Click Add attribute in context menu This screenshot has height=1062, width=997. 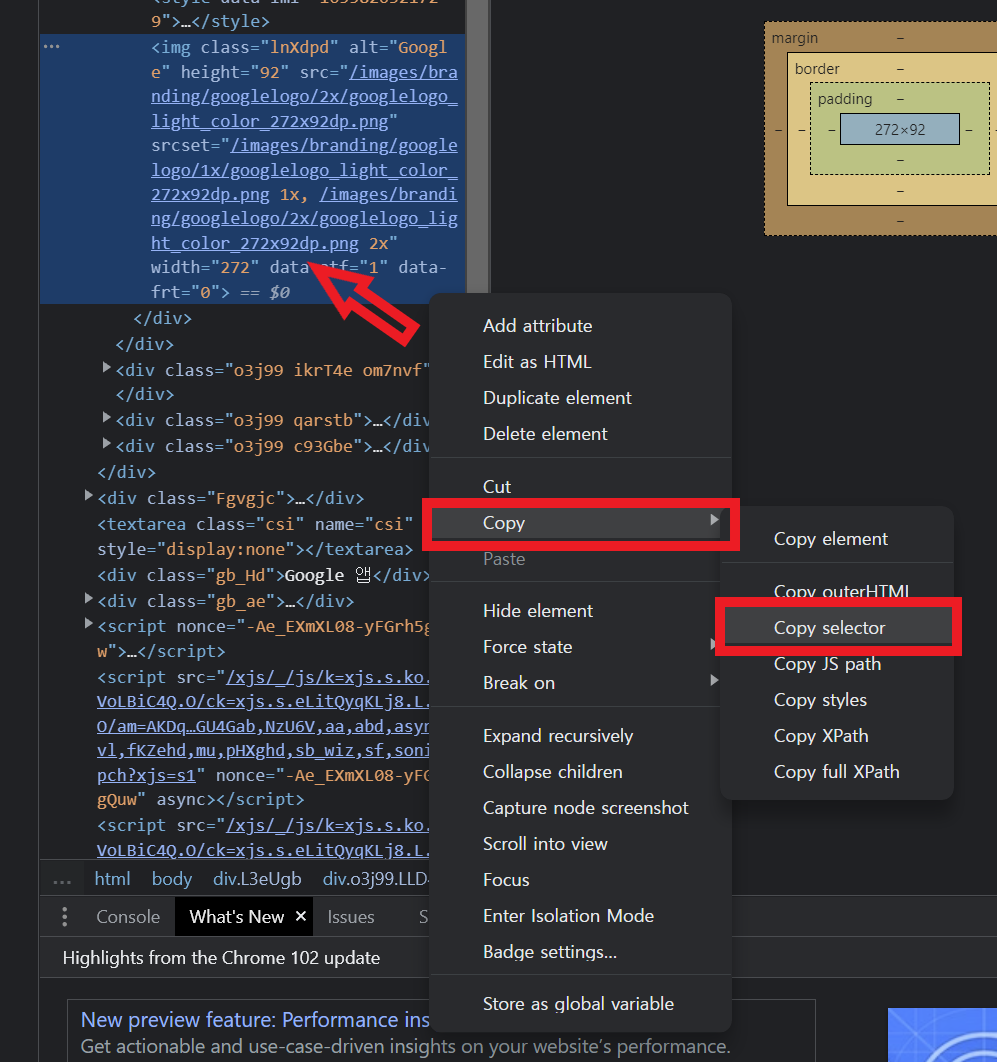click(x=537, y=326)
